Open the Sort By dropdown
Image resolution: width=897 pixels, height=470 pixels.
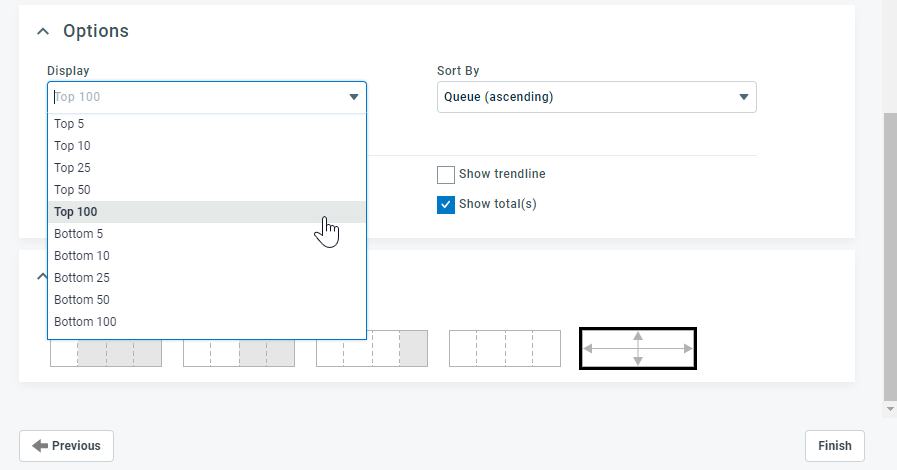coord(596,97)
